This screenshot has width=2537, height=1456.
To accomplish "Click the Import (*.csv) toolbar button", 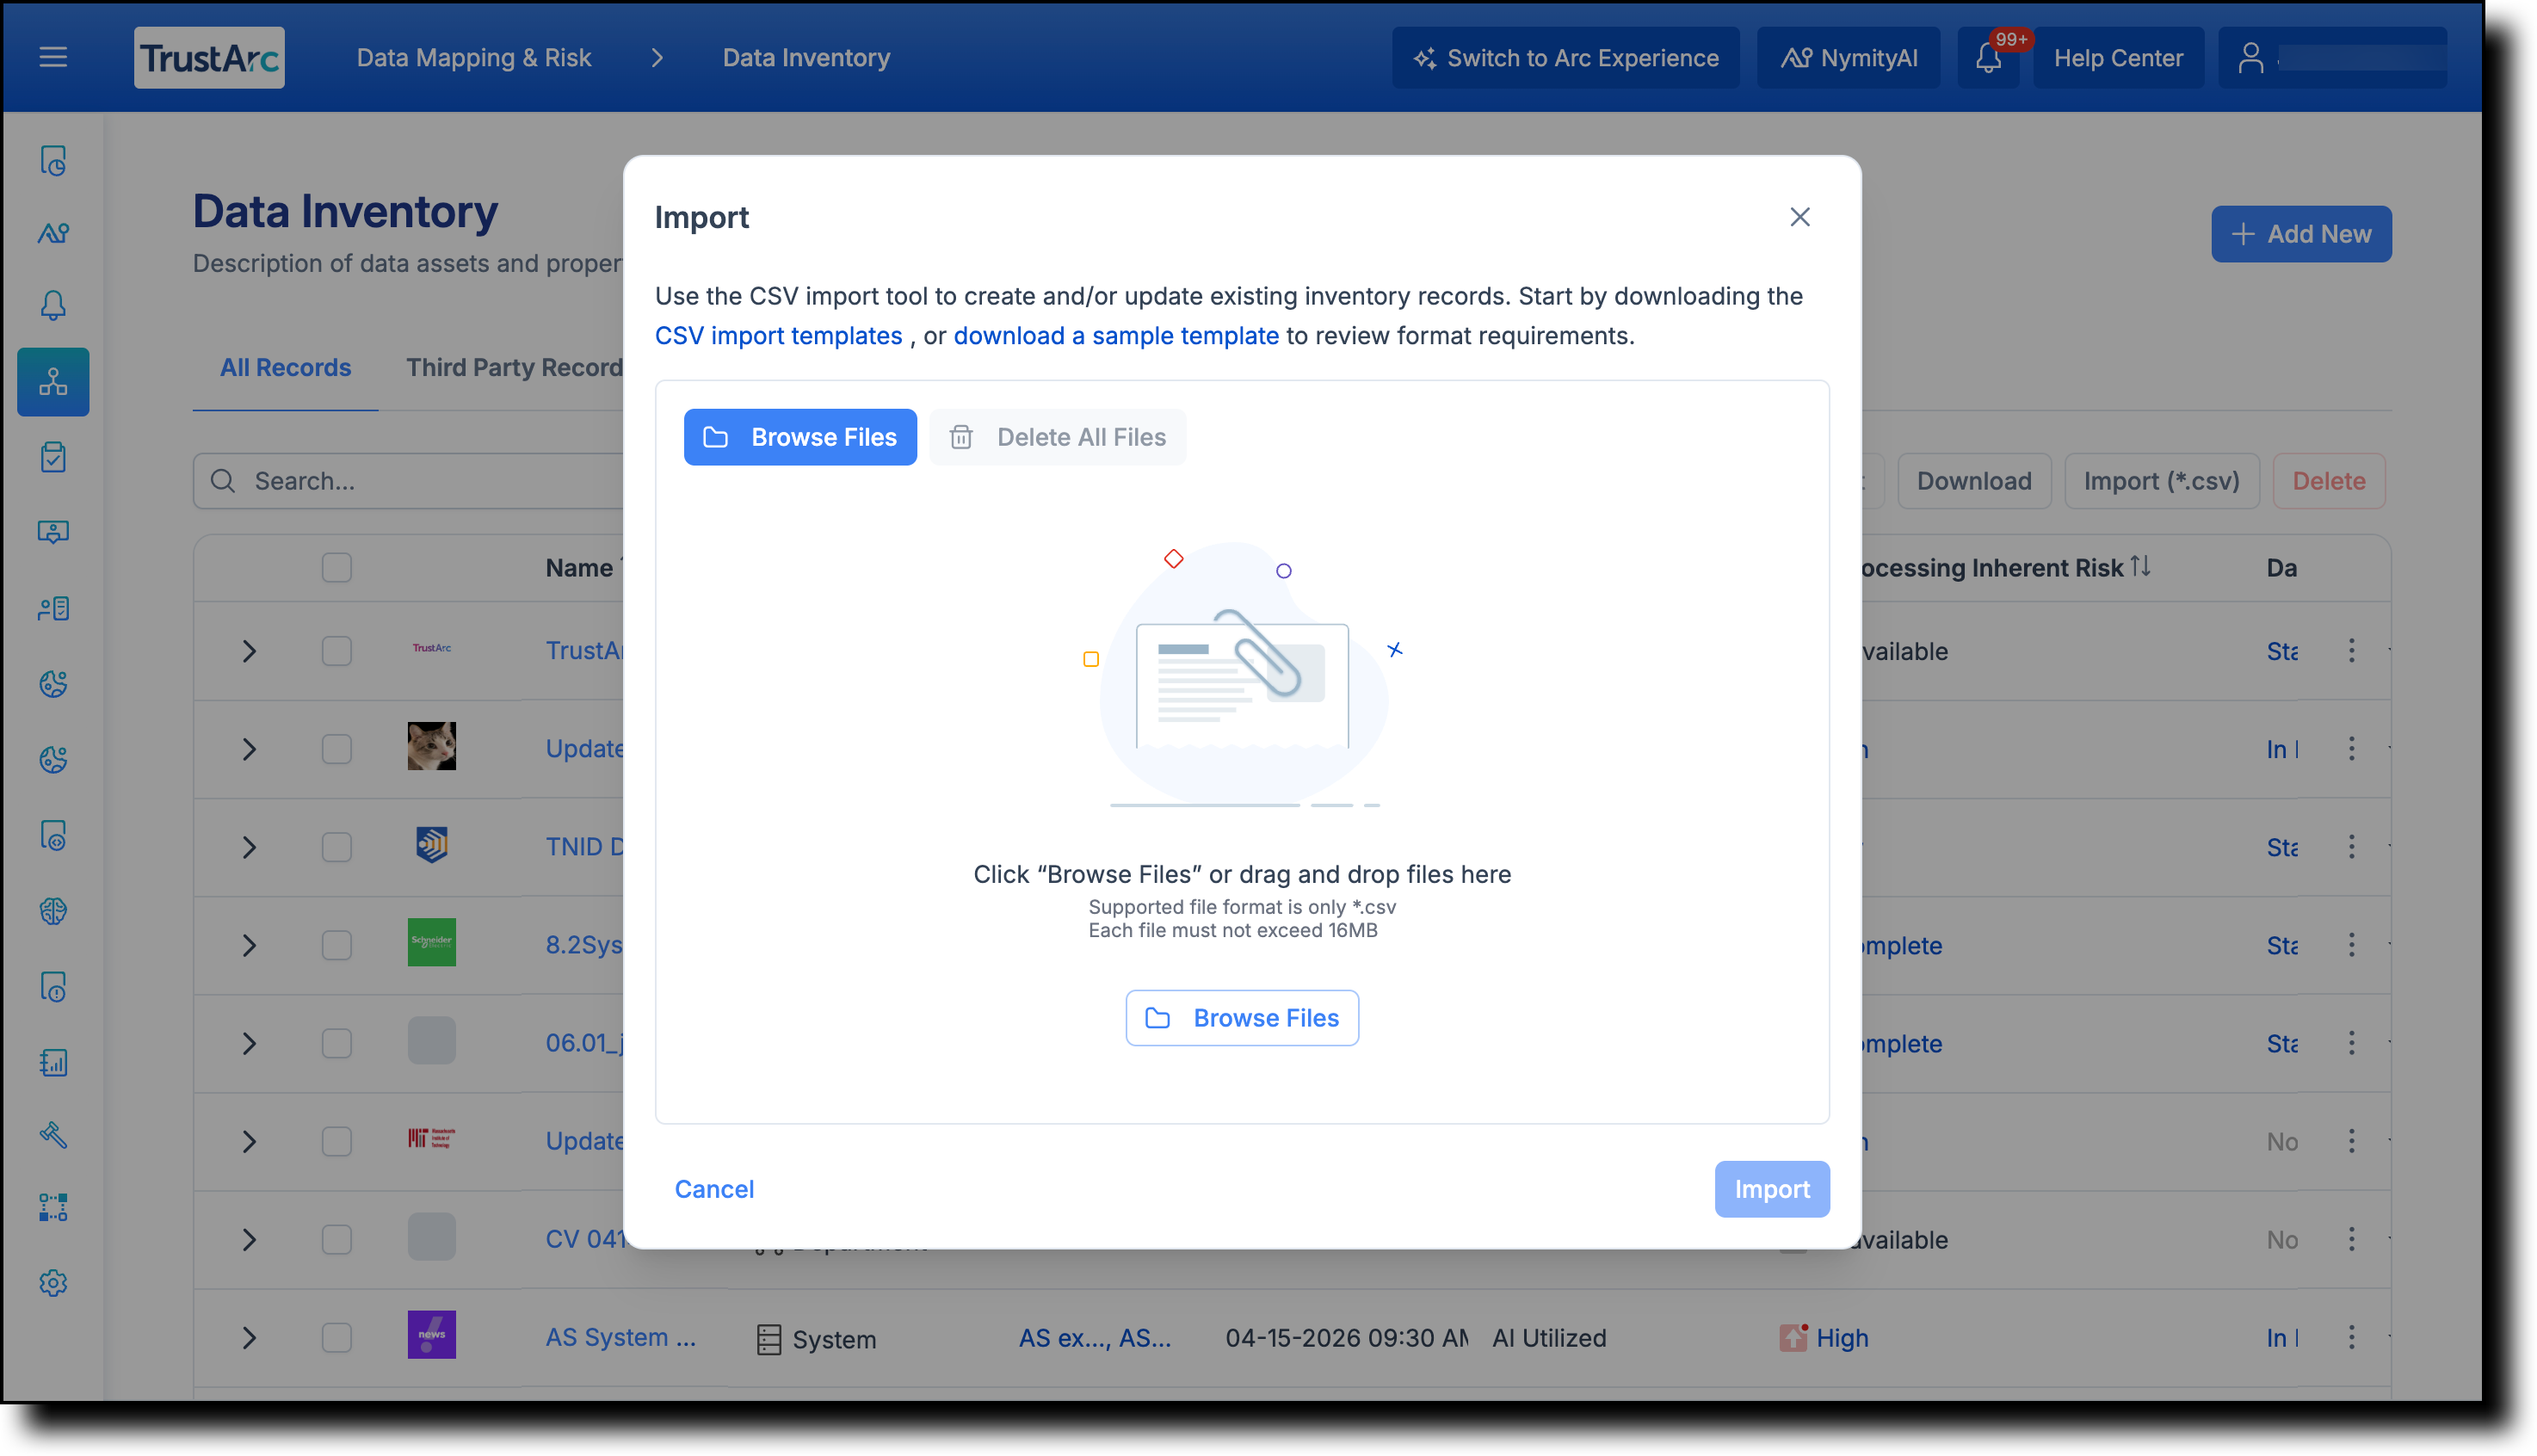I will coord(2161,481).
